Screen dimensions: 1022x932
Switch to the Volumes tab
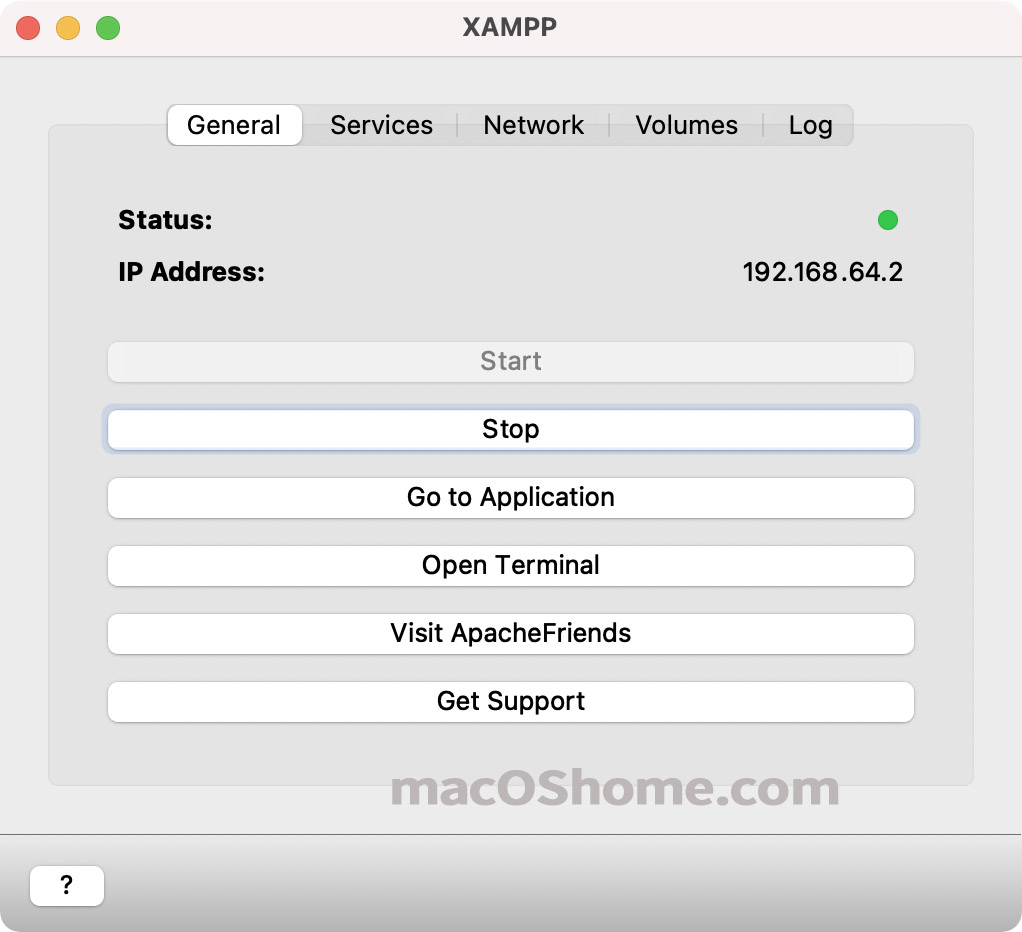(x=686, y=125)
